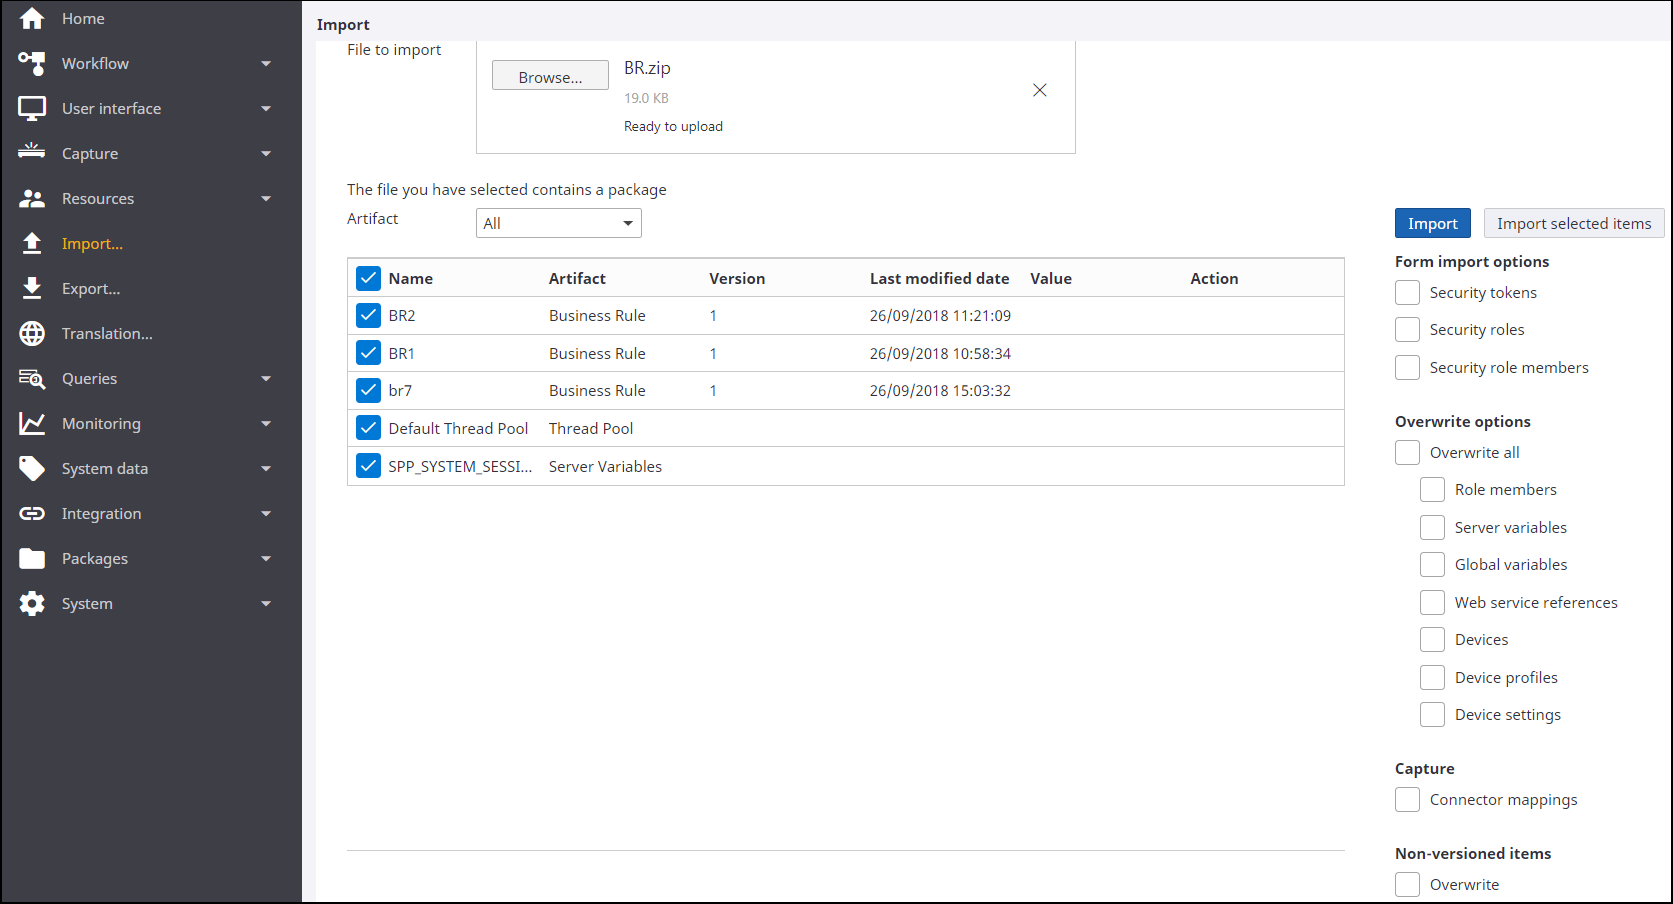Click the Capture scanner icon
The image size is (1673, 904).
coord(32,153)
